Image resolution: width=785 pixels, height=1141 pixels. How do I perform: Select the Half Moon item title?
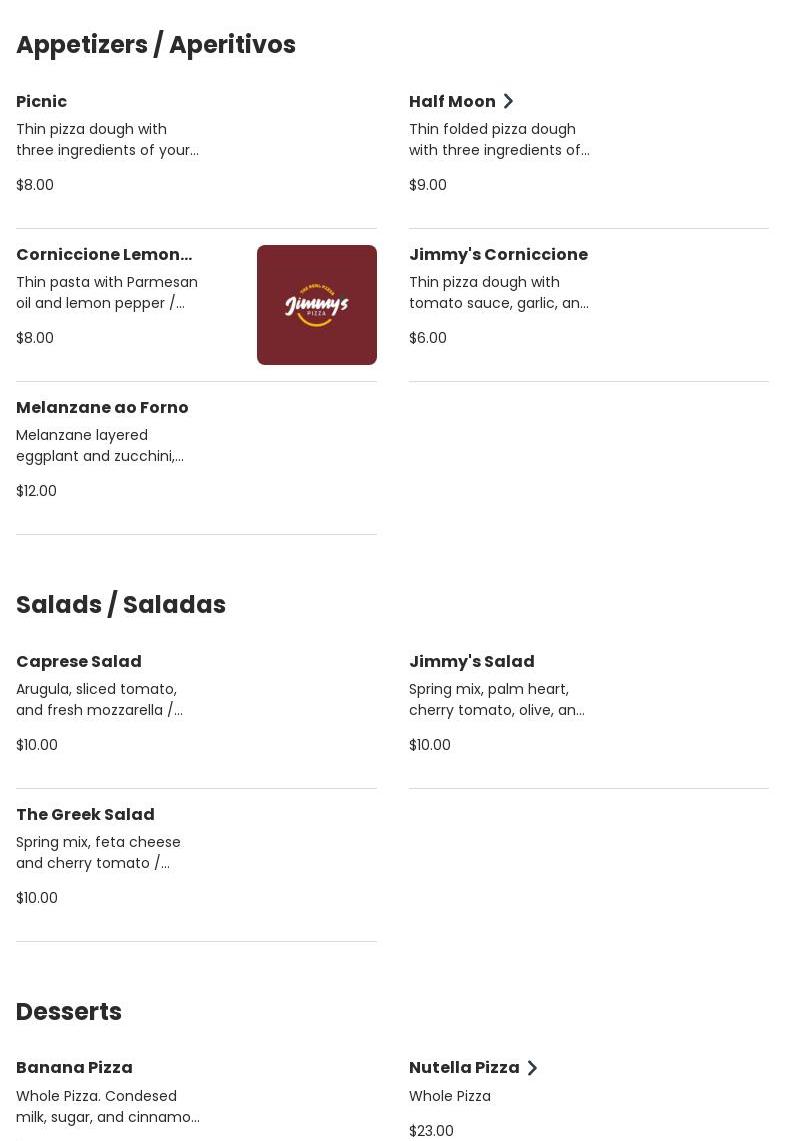pyautogui.click(x=452, y=101)
